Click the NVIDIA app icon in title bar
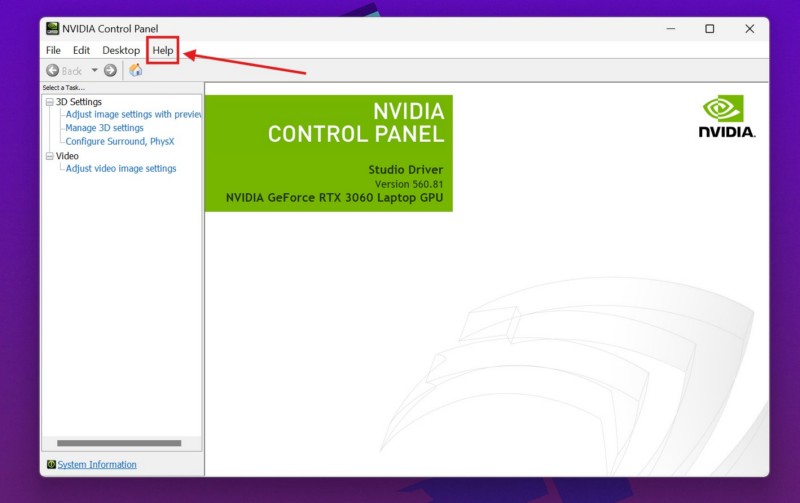The height and width of the screenshot is (503, 800). (53, 29)
